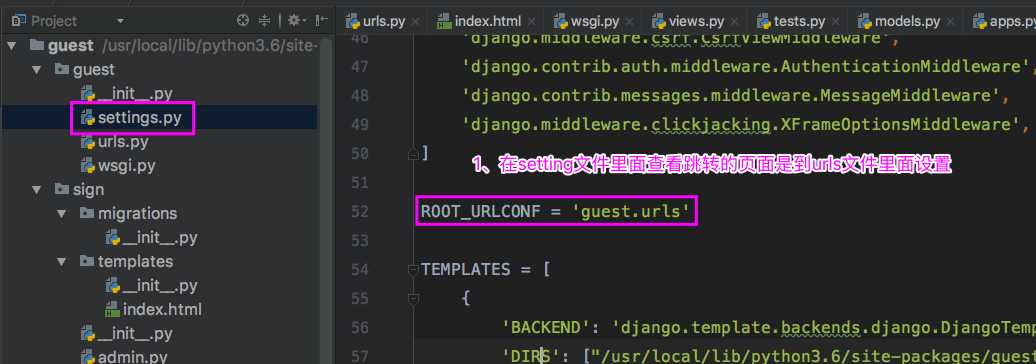Collapse the sign folder

36,190
